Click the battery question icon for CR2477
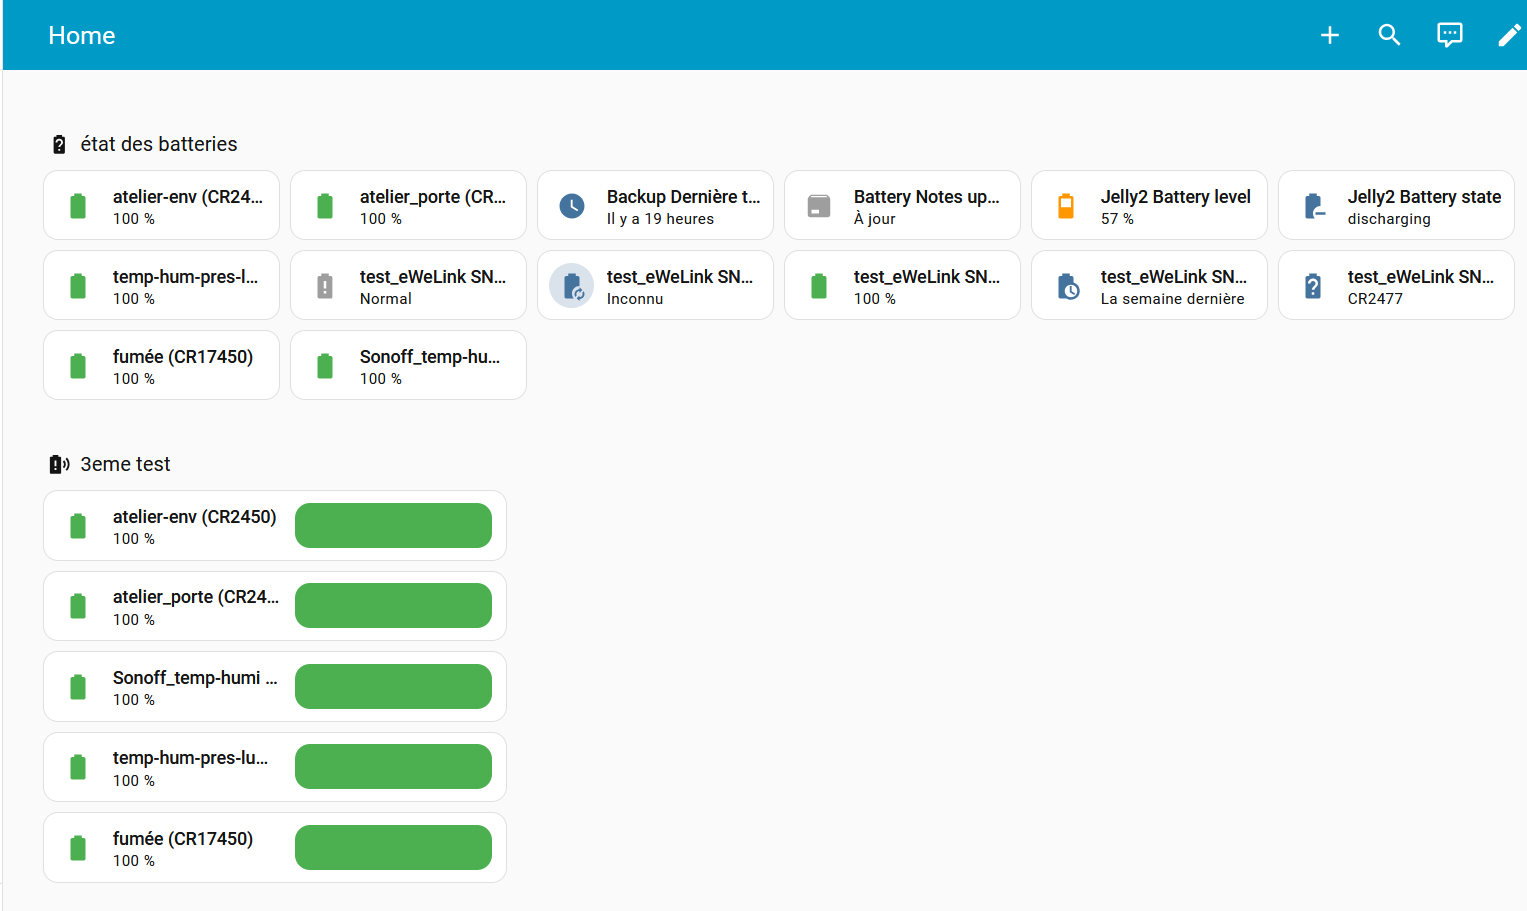 (x=1313, y=286)
